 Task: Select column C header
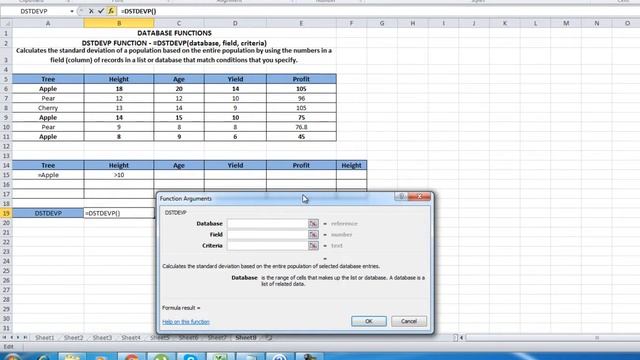(179, 23)
